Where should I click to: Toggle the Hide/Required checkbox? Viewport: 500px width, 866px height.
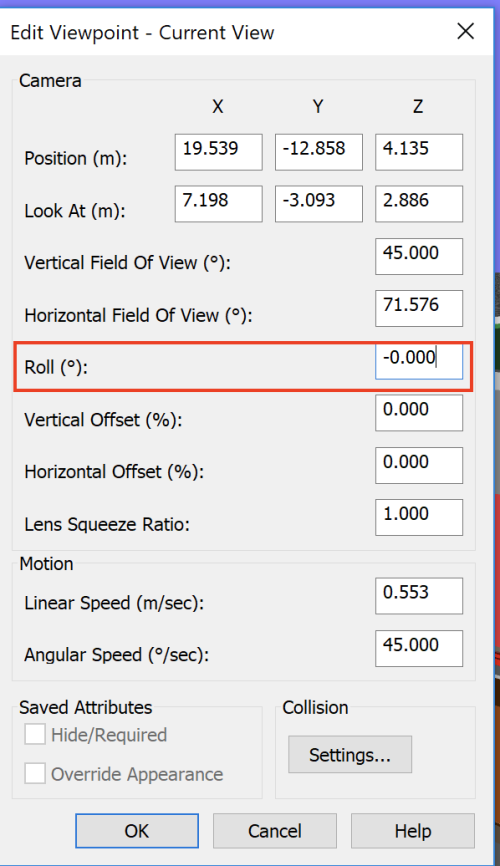pos(35,735)
